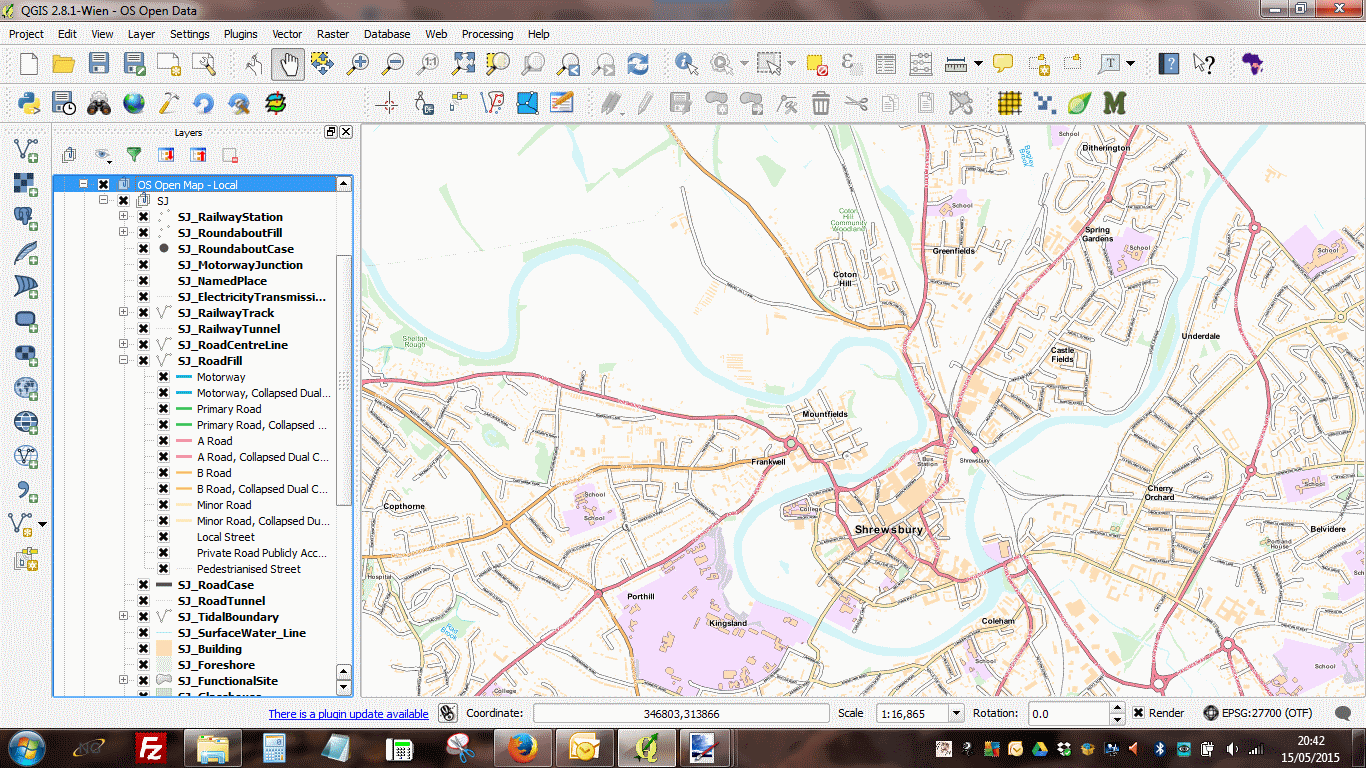The height and width of the screenshot is (768, 1366).
Task: Click the map tips speech bubble icon
Action: click(x=1003, y=64)
